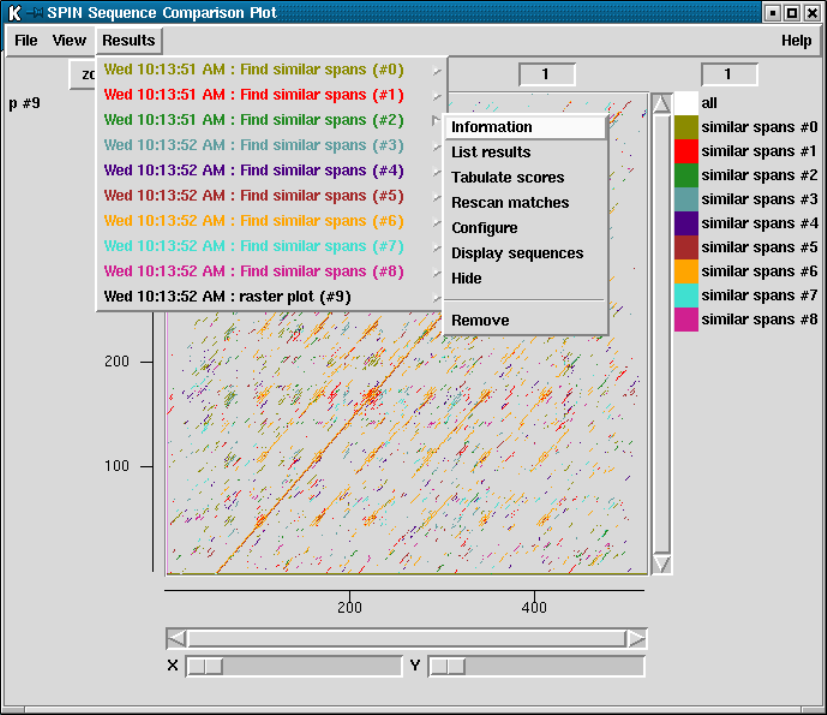
Task: Click the Y zoom slider handle
Action: [447, 667]
